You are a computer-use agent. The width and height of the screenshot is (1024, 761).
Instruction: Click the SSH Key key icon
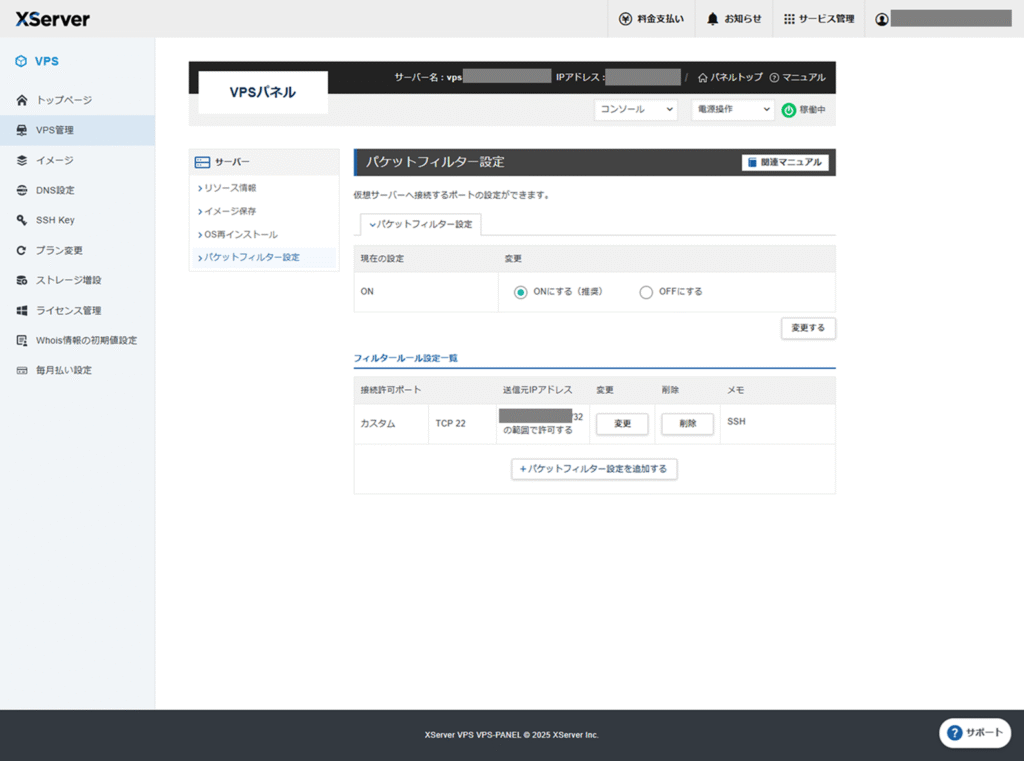(x=22, y=220)
